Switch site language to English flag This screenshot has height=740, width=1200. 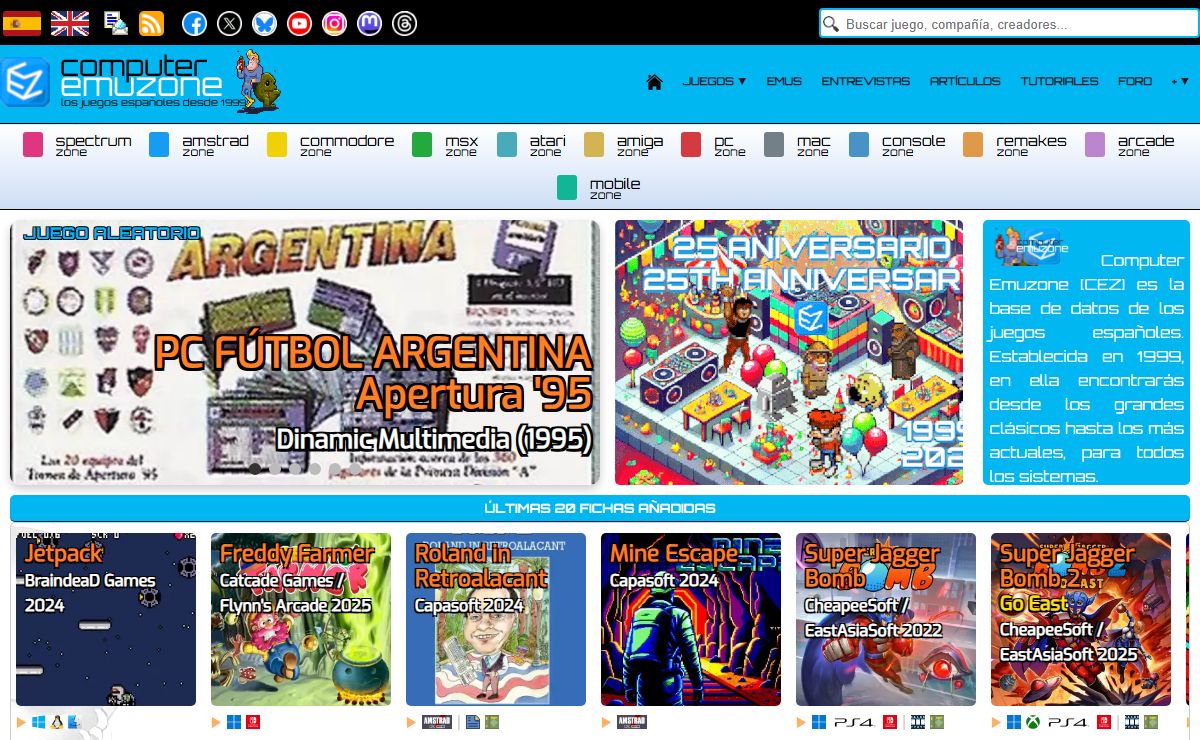(70, 23)
